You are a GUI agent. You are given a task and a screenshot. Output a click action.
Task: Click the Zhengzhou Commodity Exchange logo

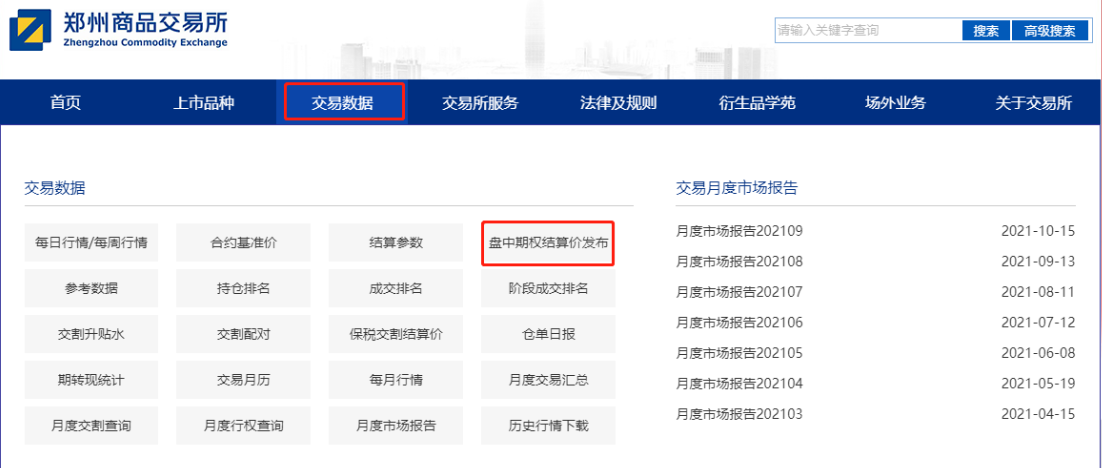(119, 30)
